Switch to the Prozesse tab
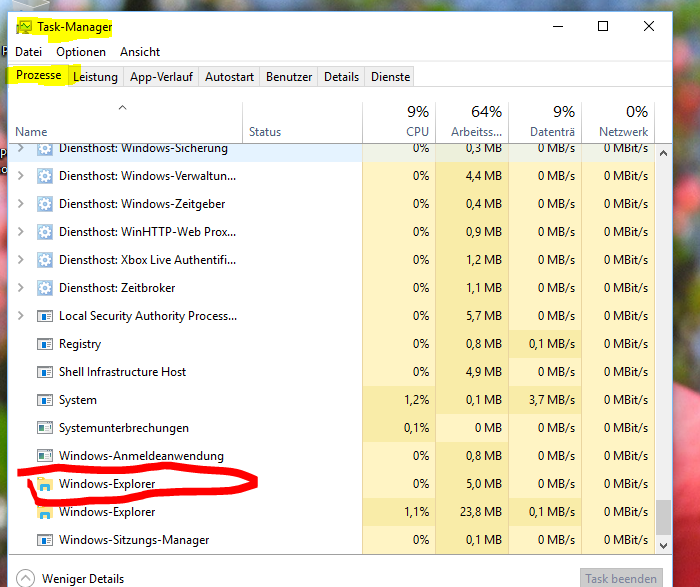This screenshot has width=700, height=587. pos(38,75)
